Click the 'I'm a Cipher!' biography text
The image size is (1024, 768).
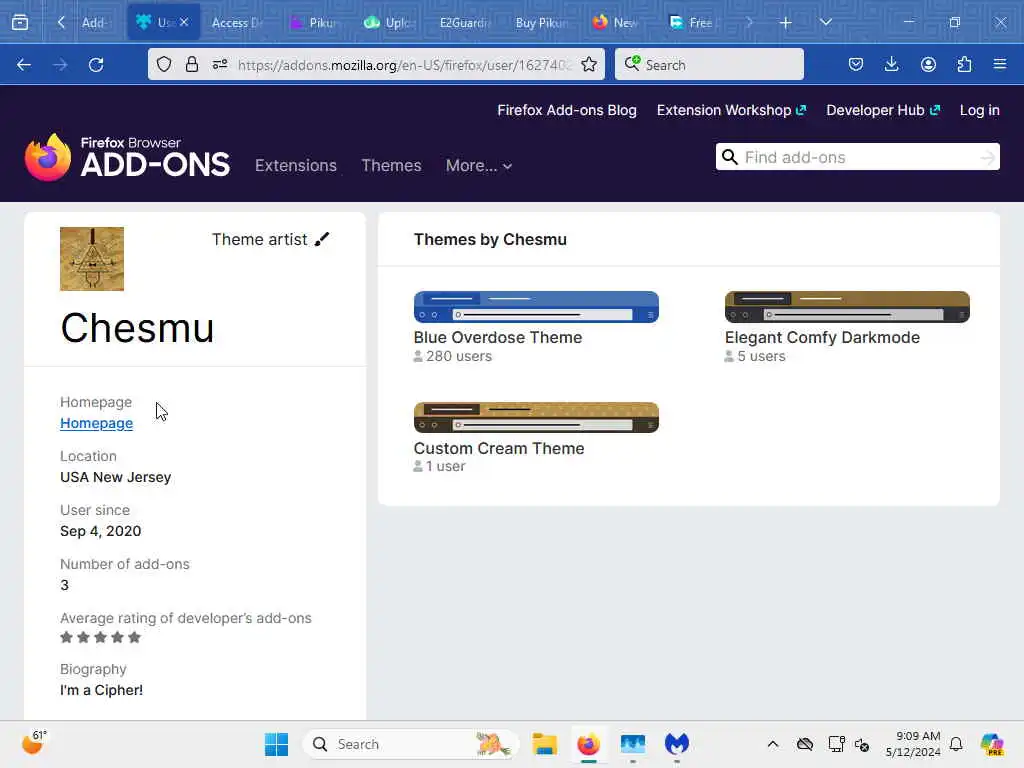click(101, 690)
